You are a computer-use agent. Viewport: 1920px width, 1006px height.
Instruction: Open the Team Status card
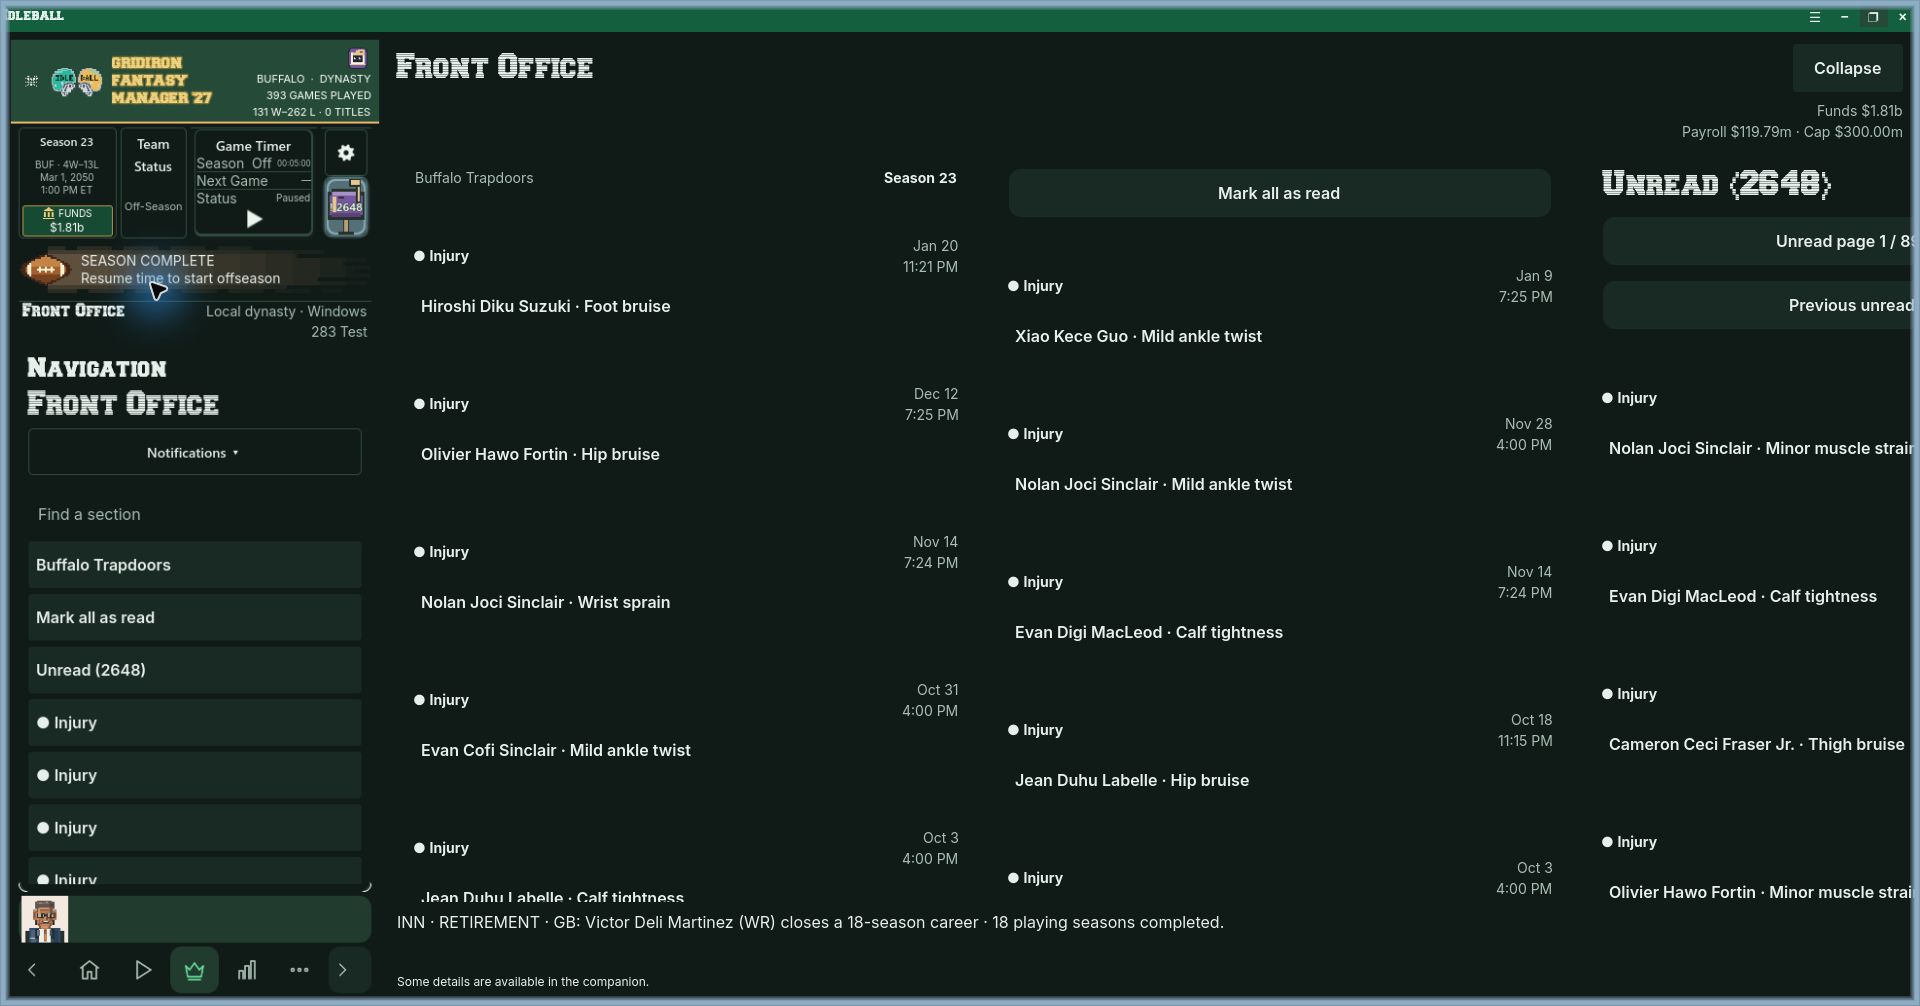click(x=153, y=183)
